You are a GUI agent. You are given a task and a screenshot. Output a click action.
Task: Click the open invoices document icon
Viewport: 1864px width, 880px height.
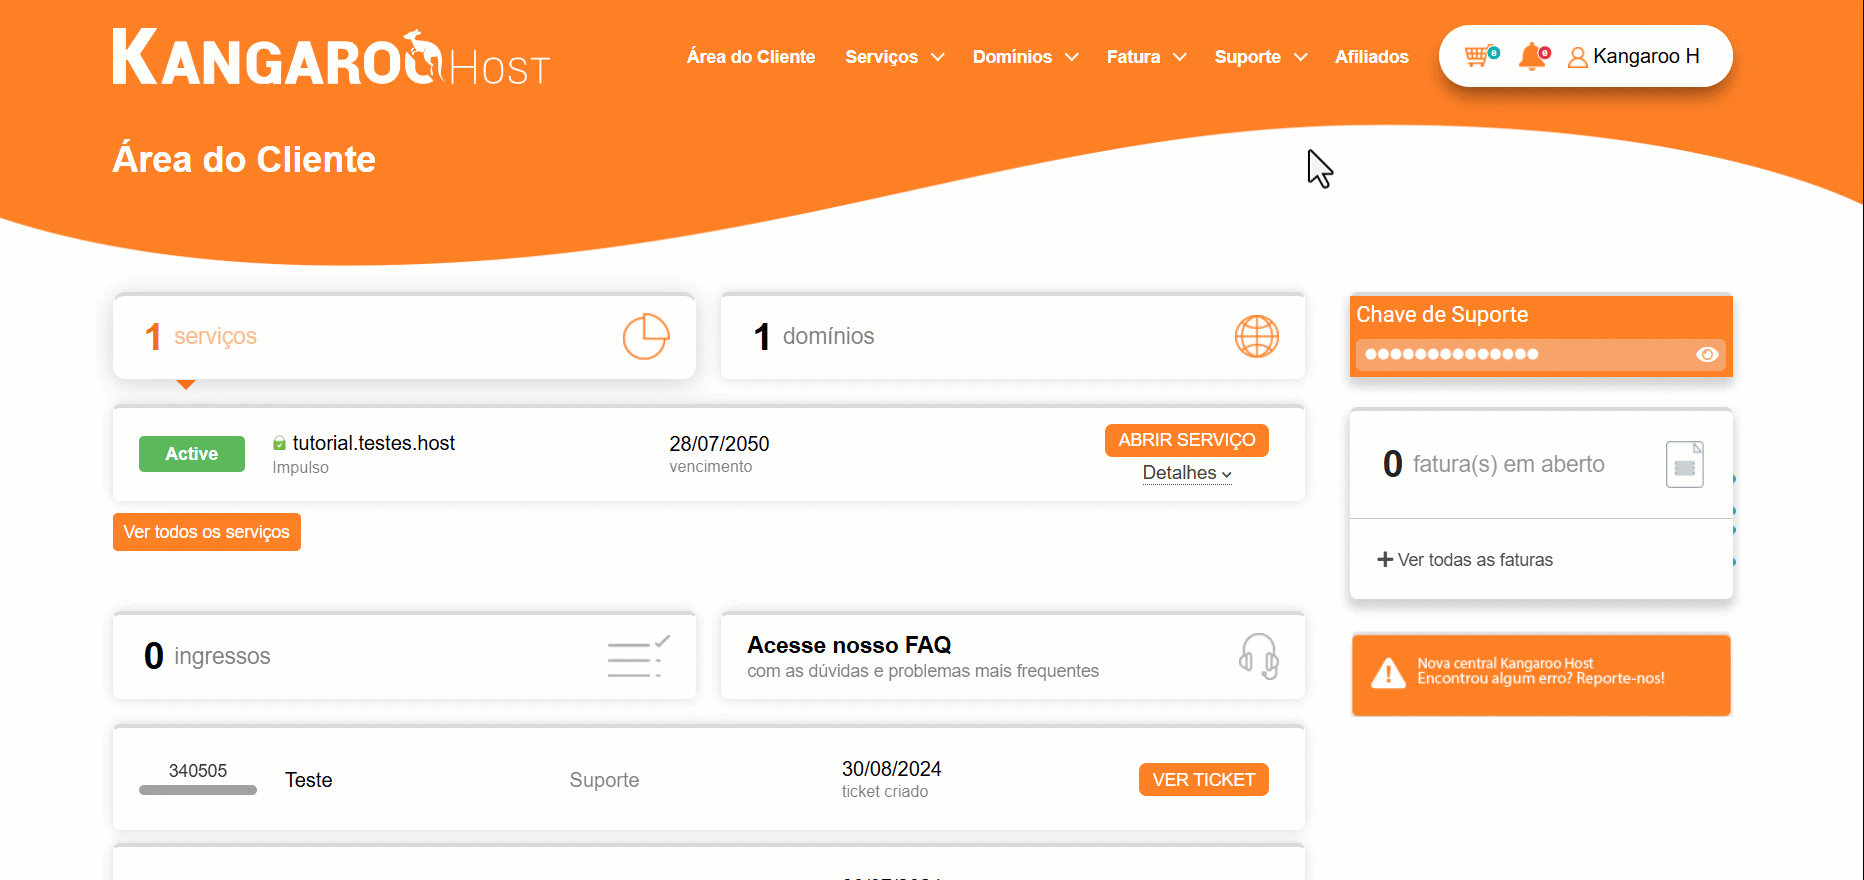1685,464
